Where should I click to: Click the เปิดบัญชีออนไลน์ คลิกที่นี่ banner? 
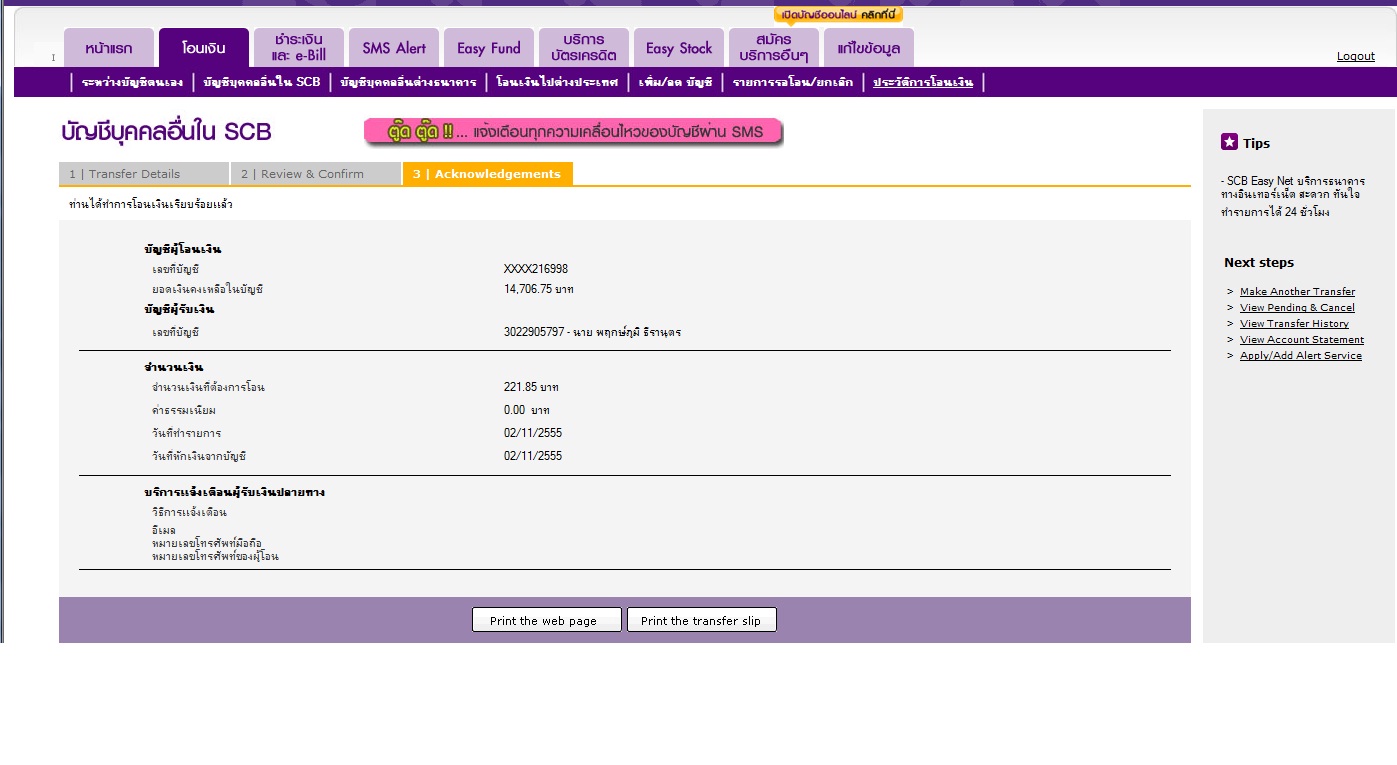[x=838, y=14]
